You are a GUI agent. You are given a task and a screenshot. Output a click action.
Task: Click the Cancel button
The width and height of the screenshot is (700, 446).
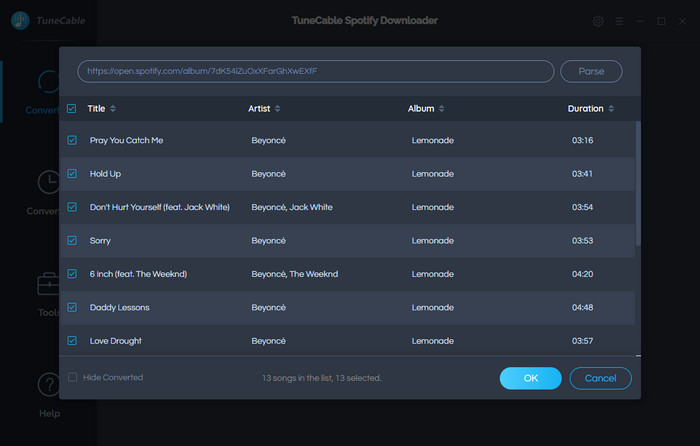(600, 378)
